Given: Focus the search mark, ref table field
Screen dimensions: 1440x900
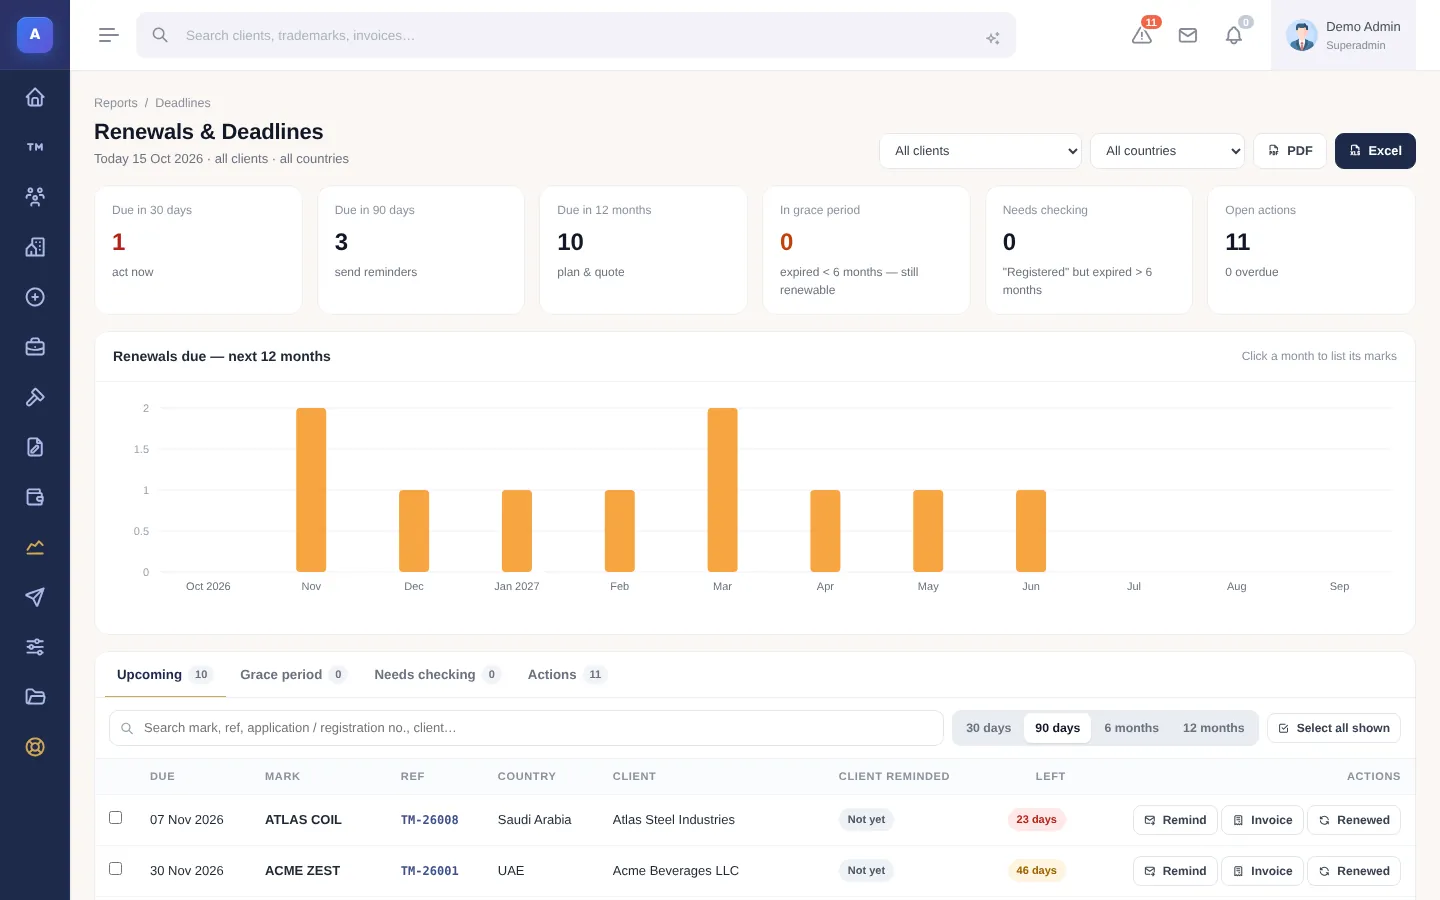Looking at the screenshot, I should pos(526,728).
